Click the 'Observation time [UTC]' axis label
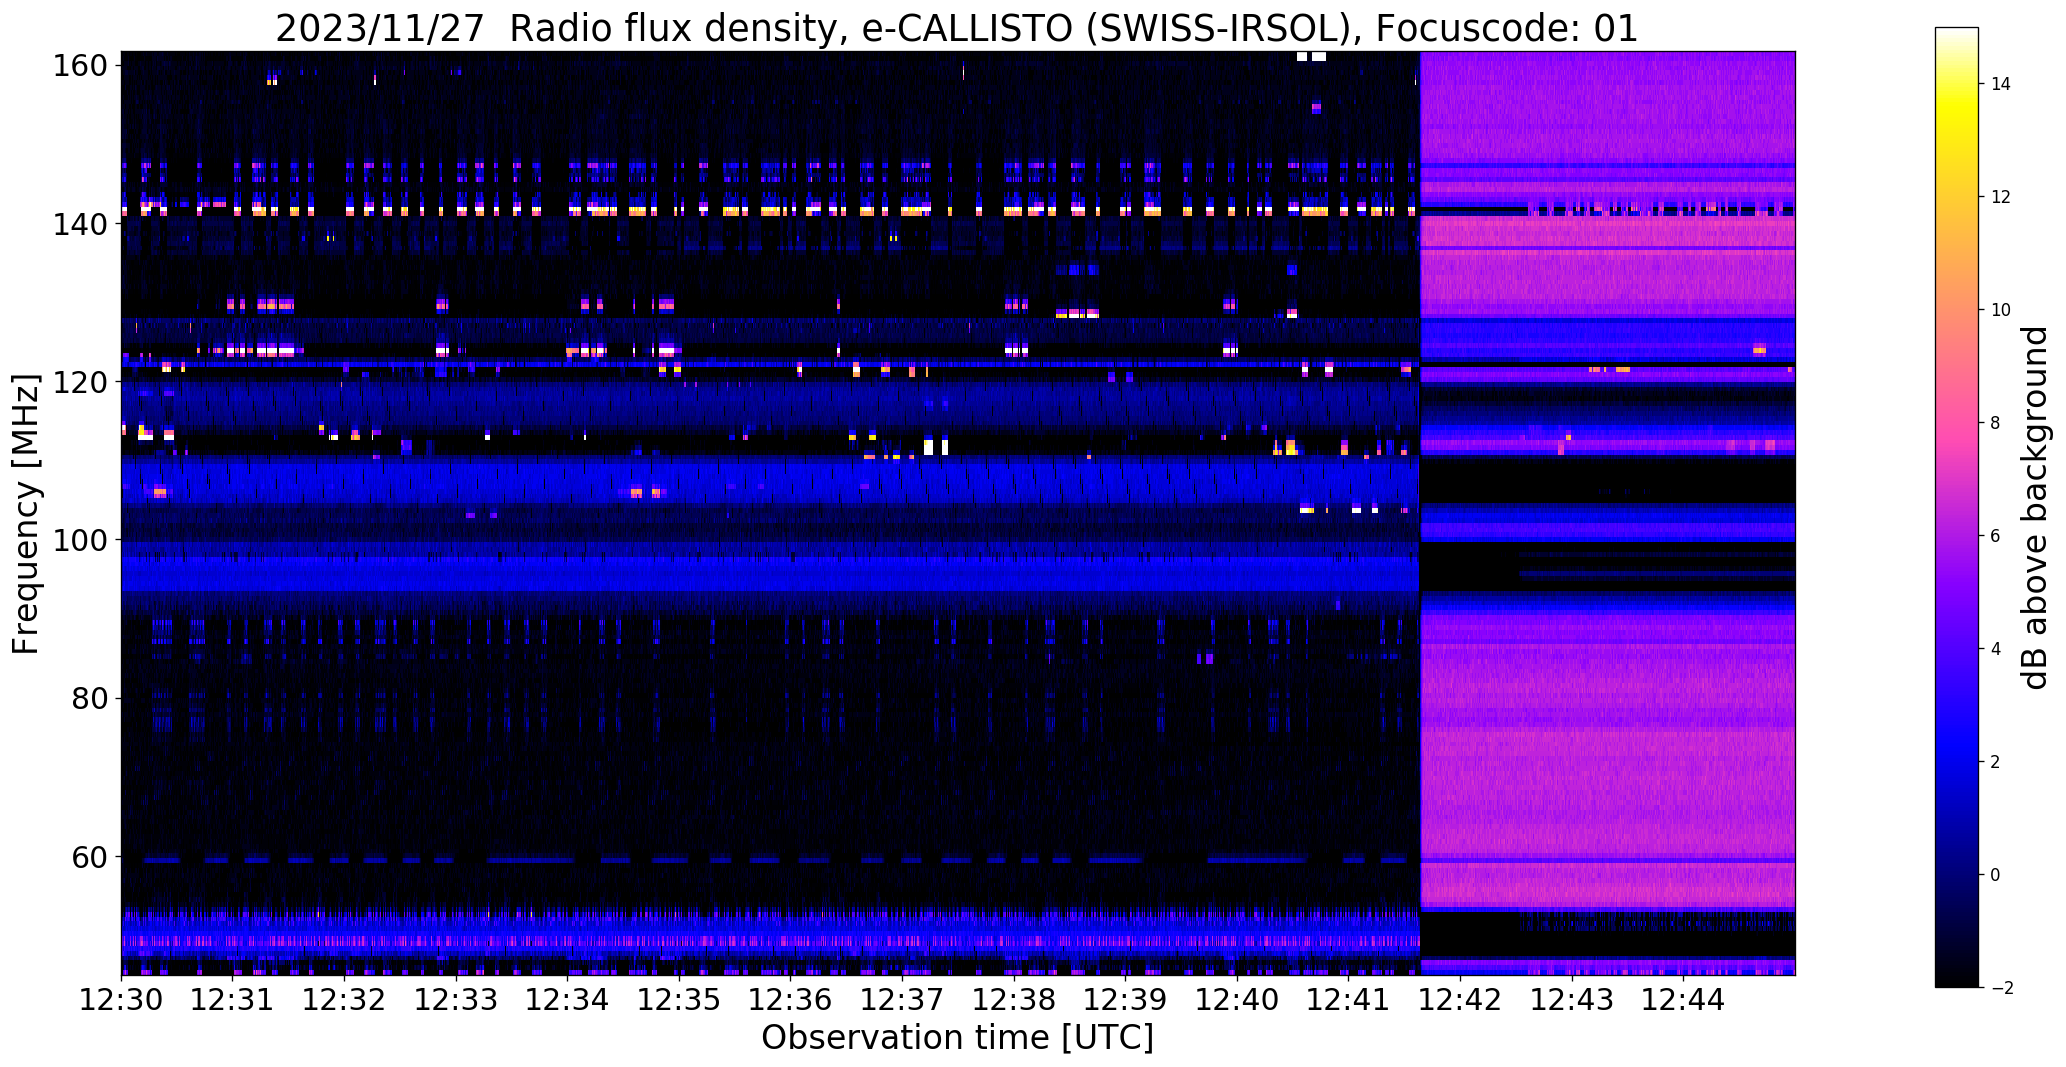The image size is (2066, 1067). coord(957,1038)
